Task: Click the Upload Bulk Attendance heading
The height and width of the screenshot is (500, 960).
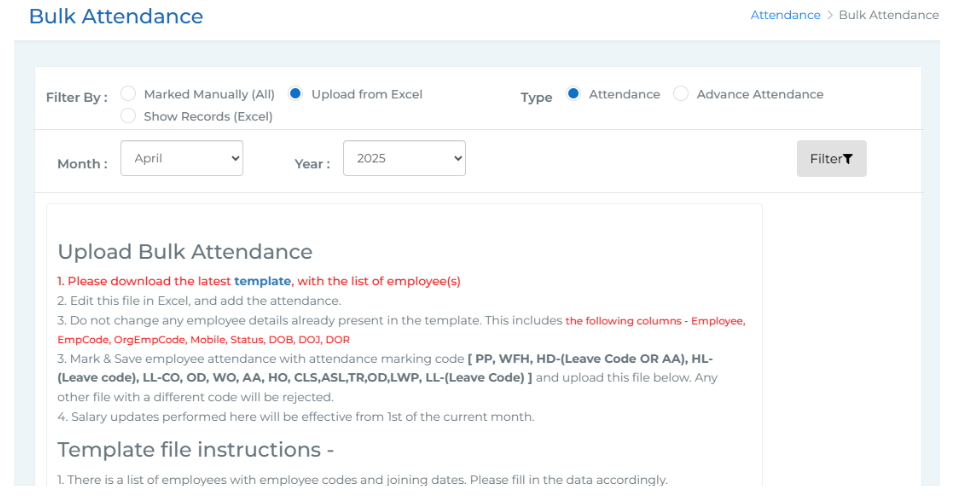Action: (x=185, y=251)
